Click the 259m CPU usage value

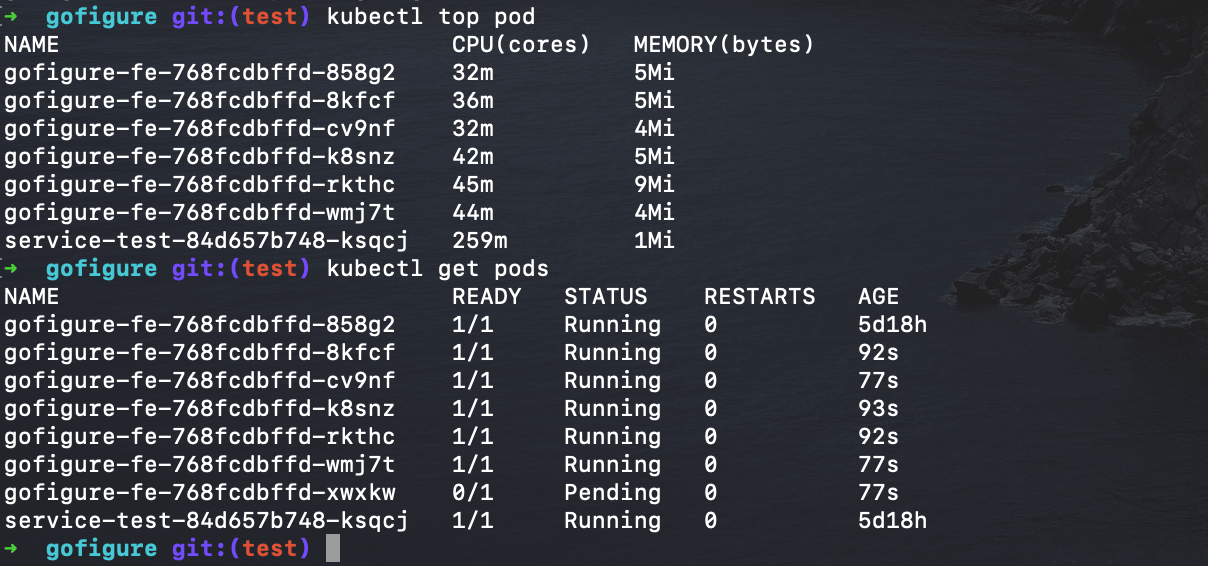tap(480, 240)
